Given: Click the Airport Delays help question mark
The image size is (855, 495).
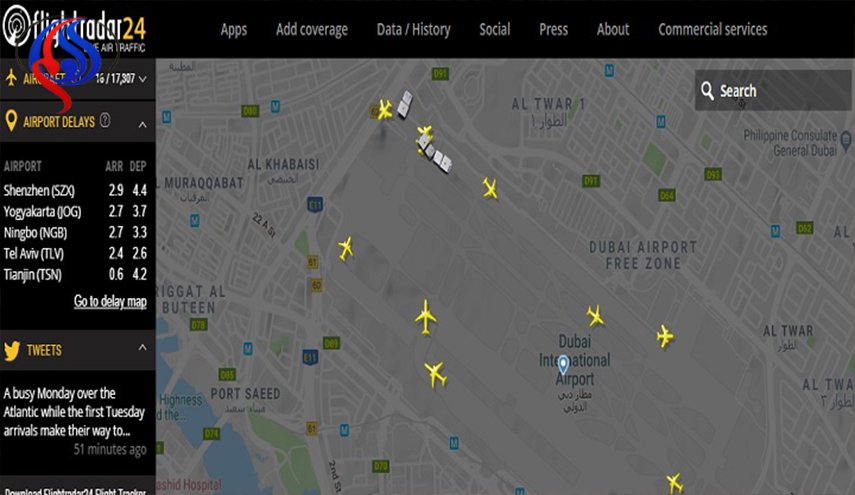Looking at the screenshot, I should [x=105, y=120].
